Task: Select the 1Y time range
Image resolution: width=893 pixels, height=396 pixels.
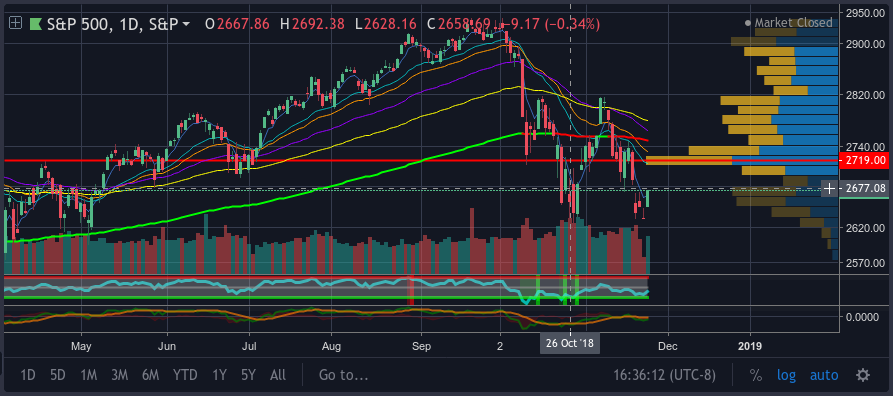Action: tap(219, 375)
